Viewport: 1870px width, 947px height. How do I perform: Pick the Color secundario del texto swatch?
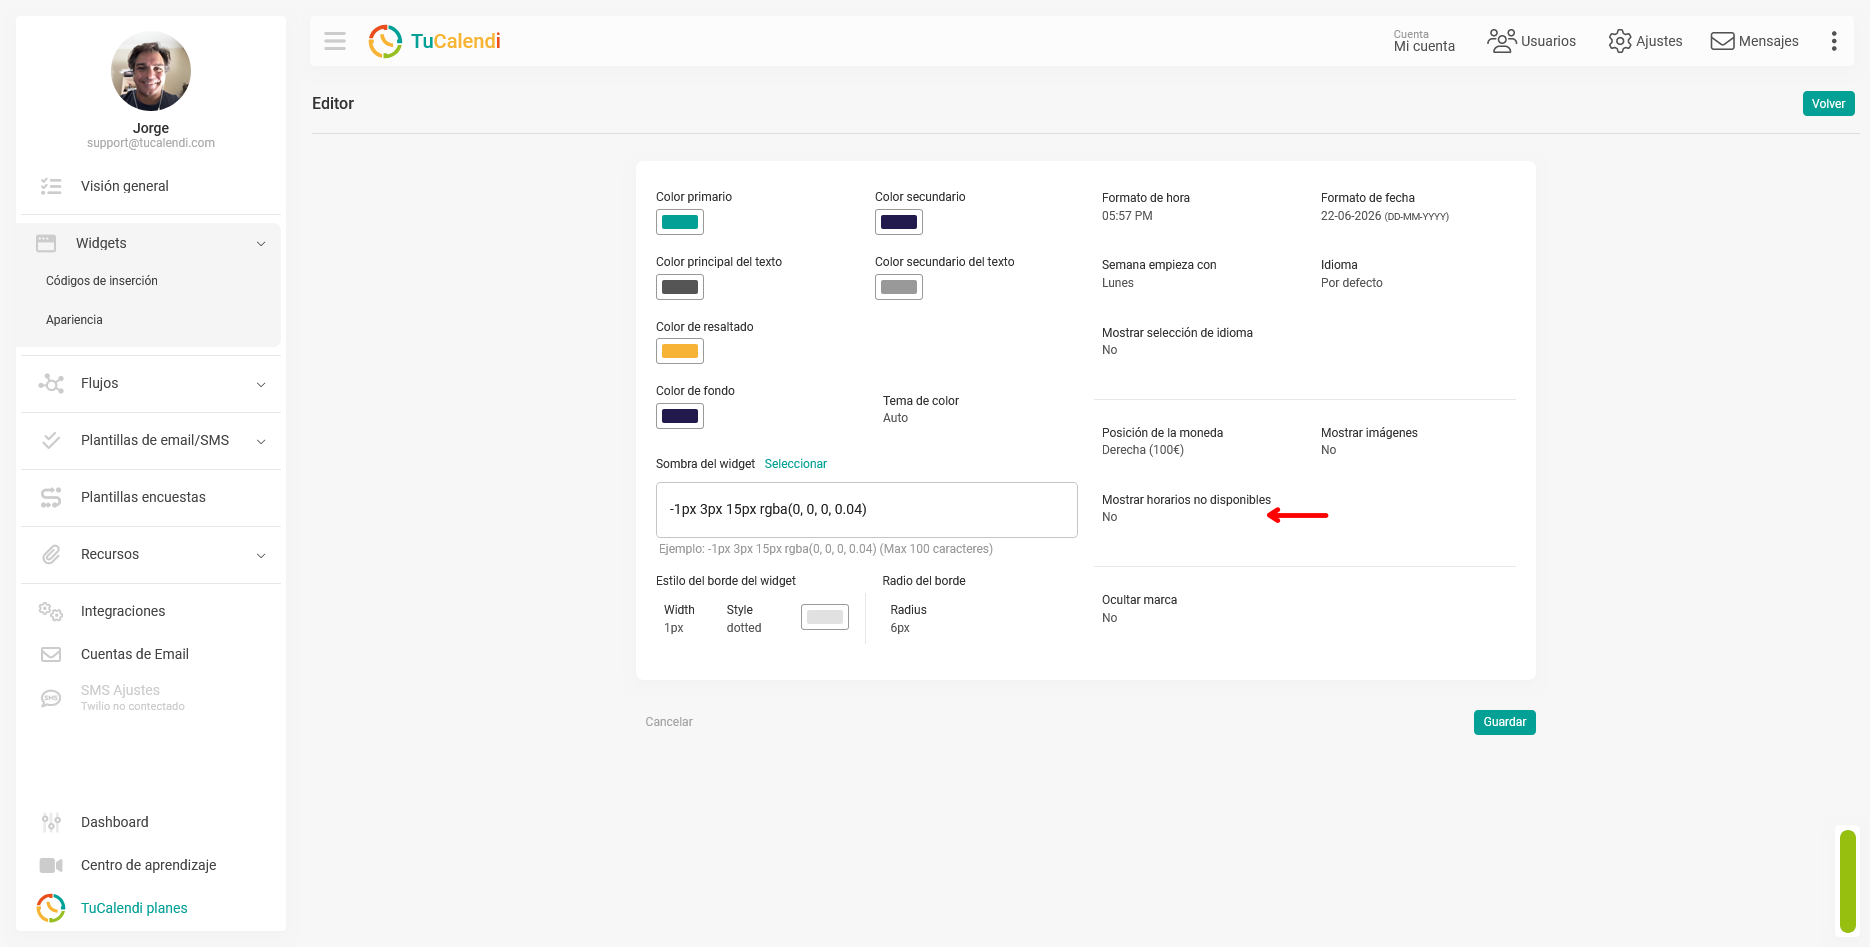[899, 287]
